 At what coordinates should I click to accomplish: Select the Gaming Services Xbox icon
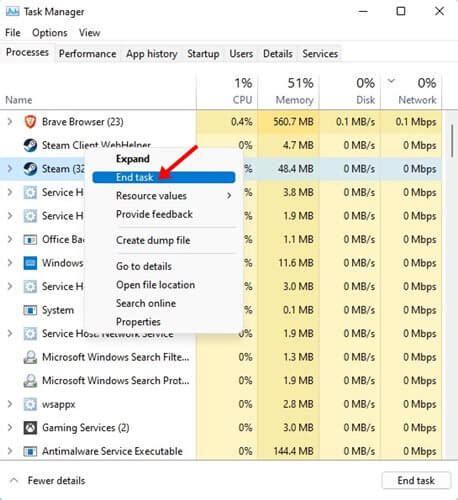[30, 428]
